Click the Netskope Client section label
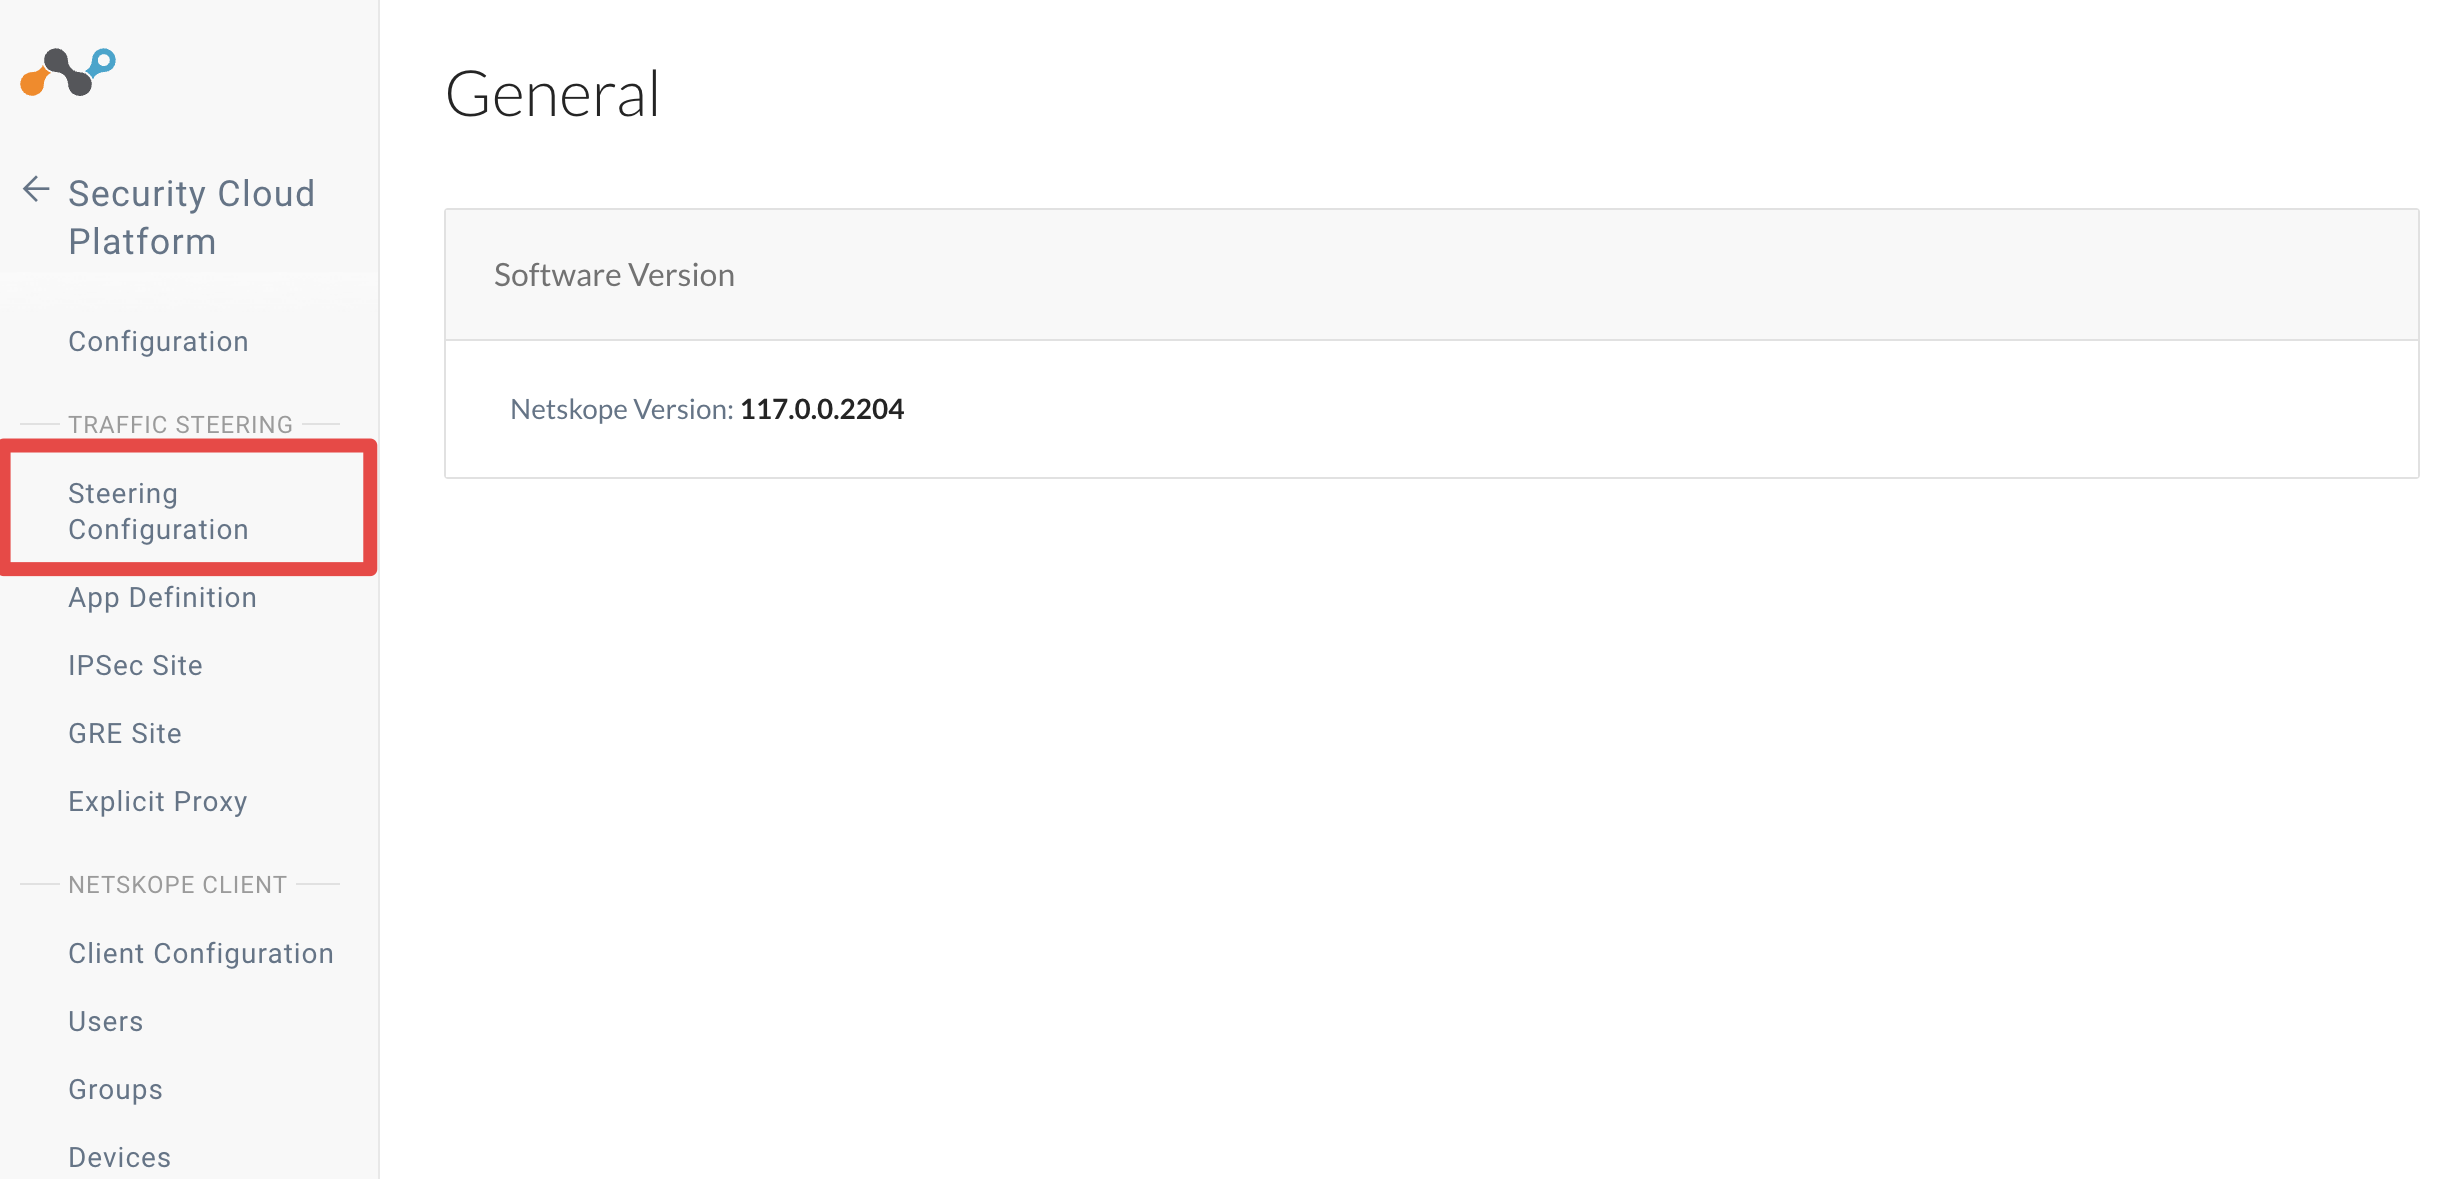2454x1179 pixels. point(178,885)
